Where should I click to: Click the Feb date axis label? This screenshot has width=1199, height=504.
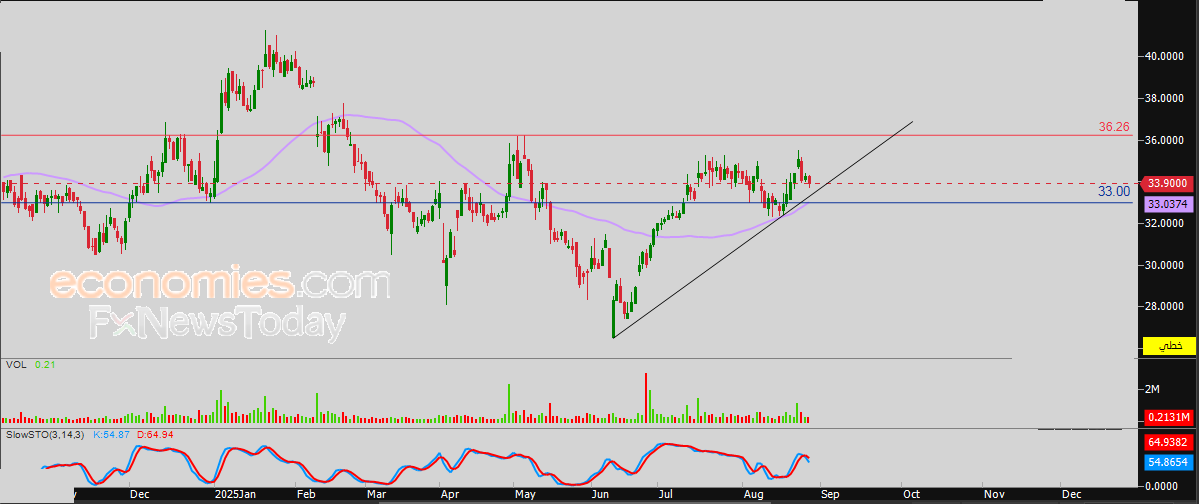point(306,495)
